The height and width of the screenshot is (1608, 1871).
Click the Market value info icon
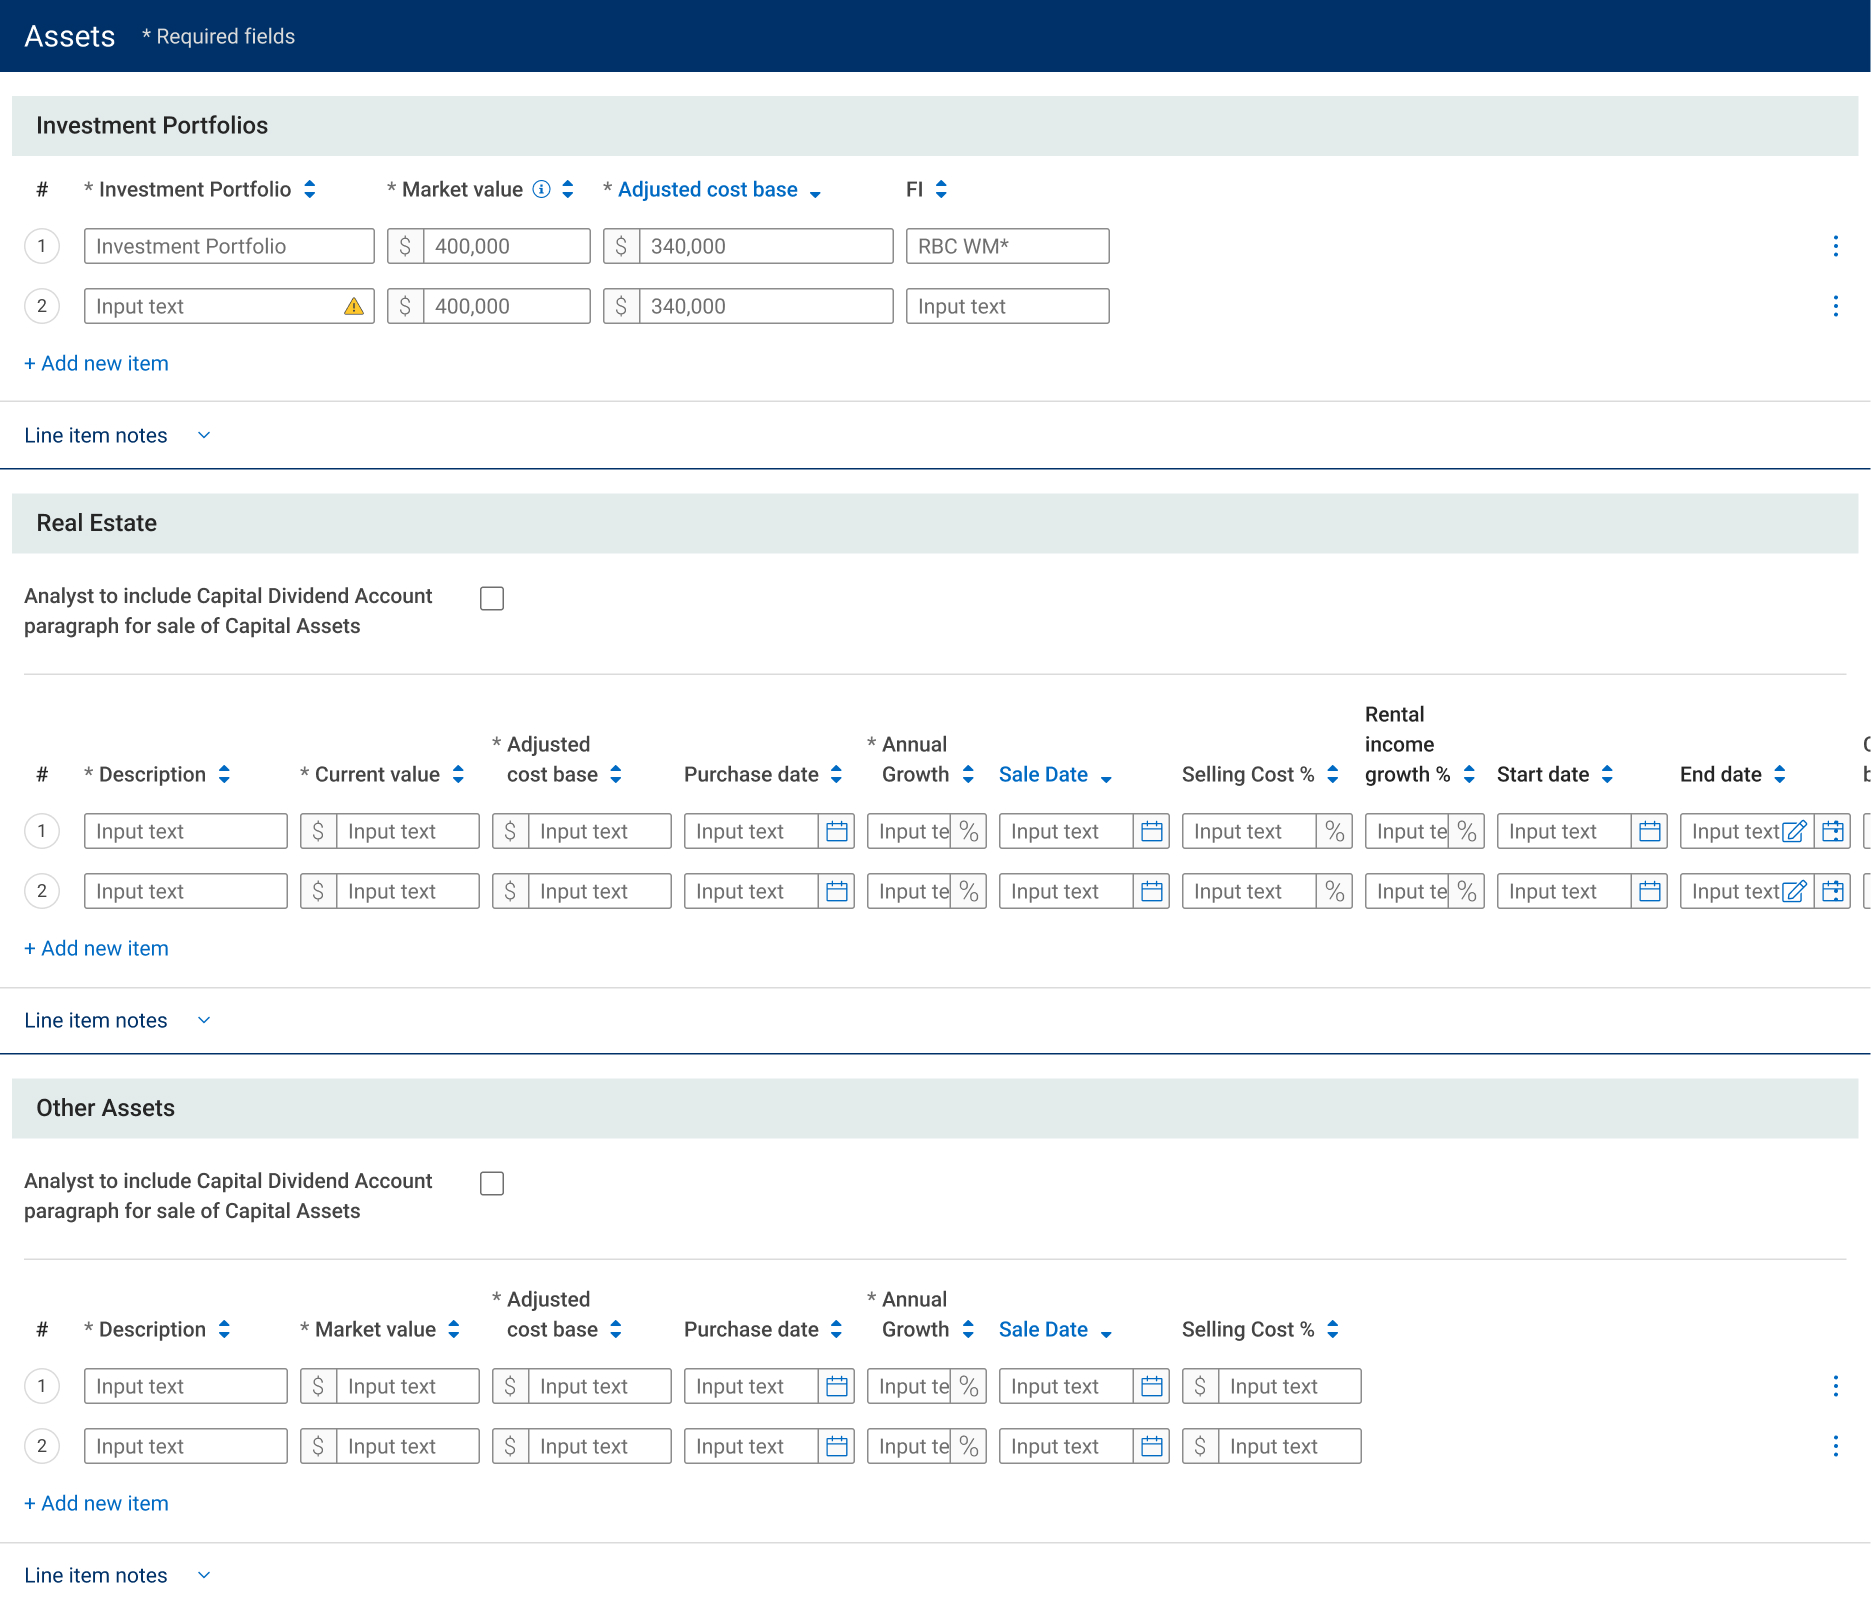(x=541, y=189)
